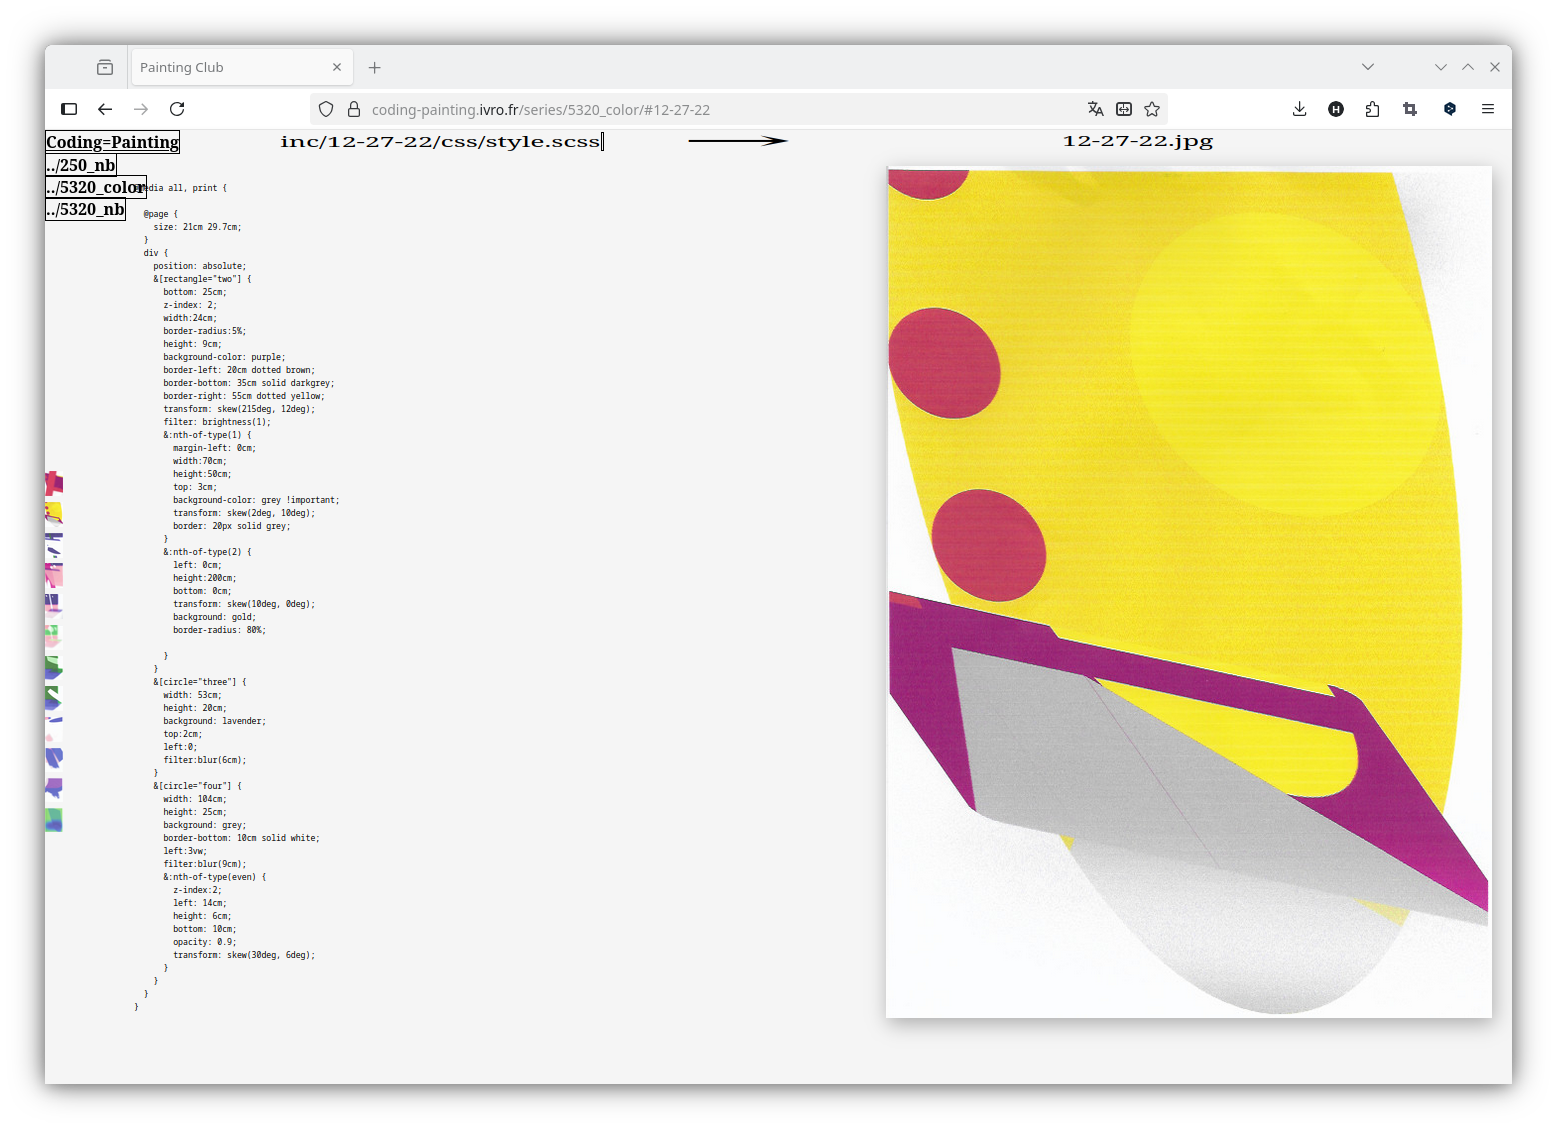Go back to the previous page
The height and width of the screenshot is (1129, 1557).
point(105,109)
